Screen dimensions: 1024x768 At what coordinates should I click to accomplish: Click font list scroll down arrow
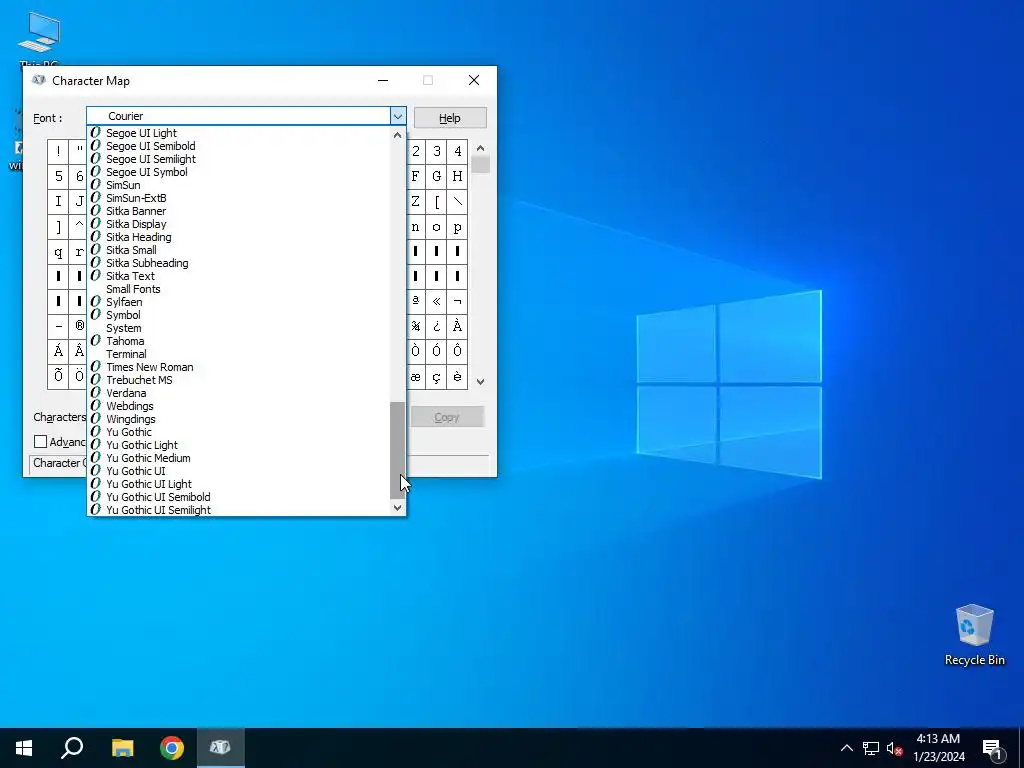pyautogui.click(x=398, y=507)
